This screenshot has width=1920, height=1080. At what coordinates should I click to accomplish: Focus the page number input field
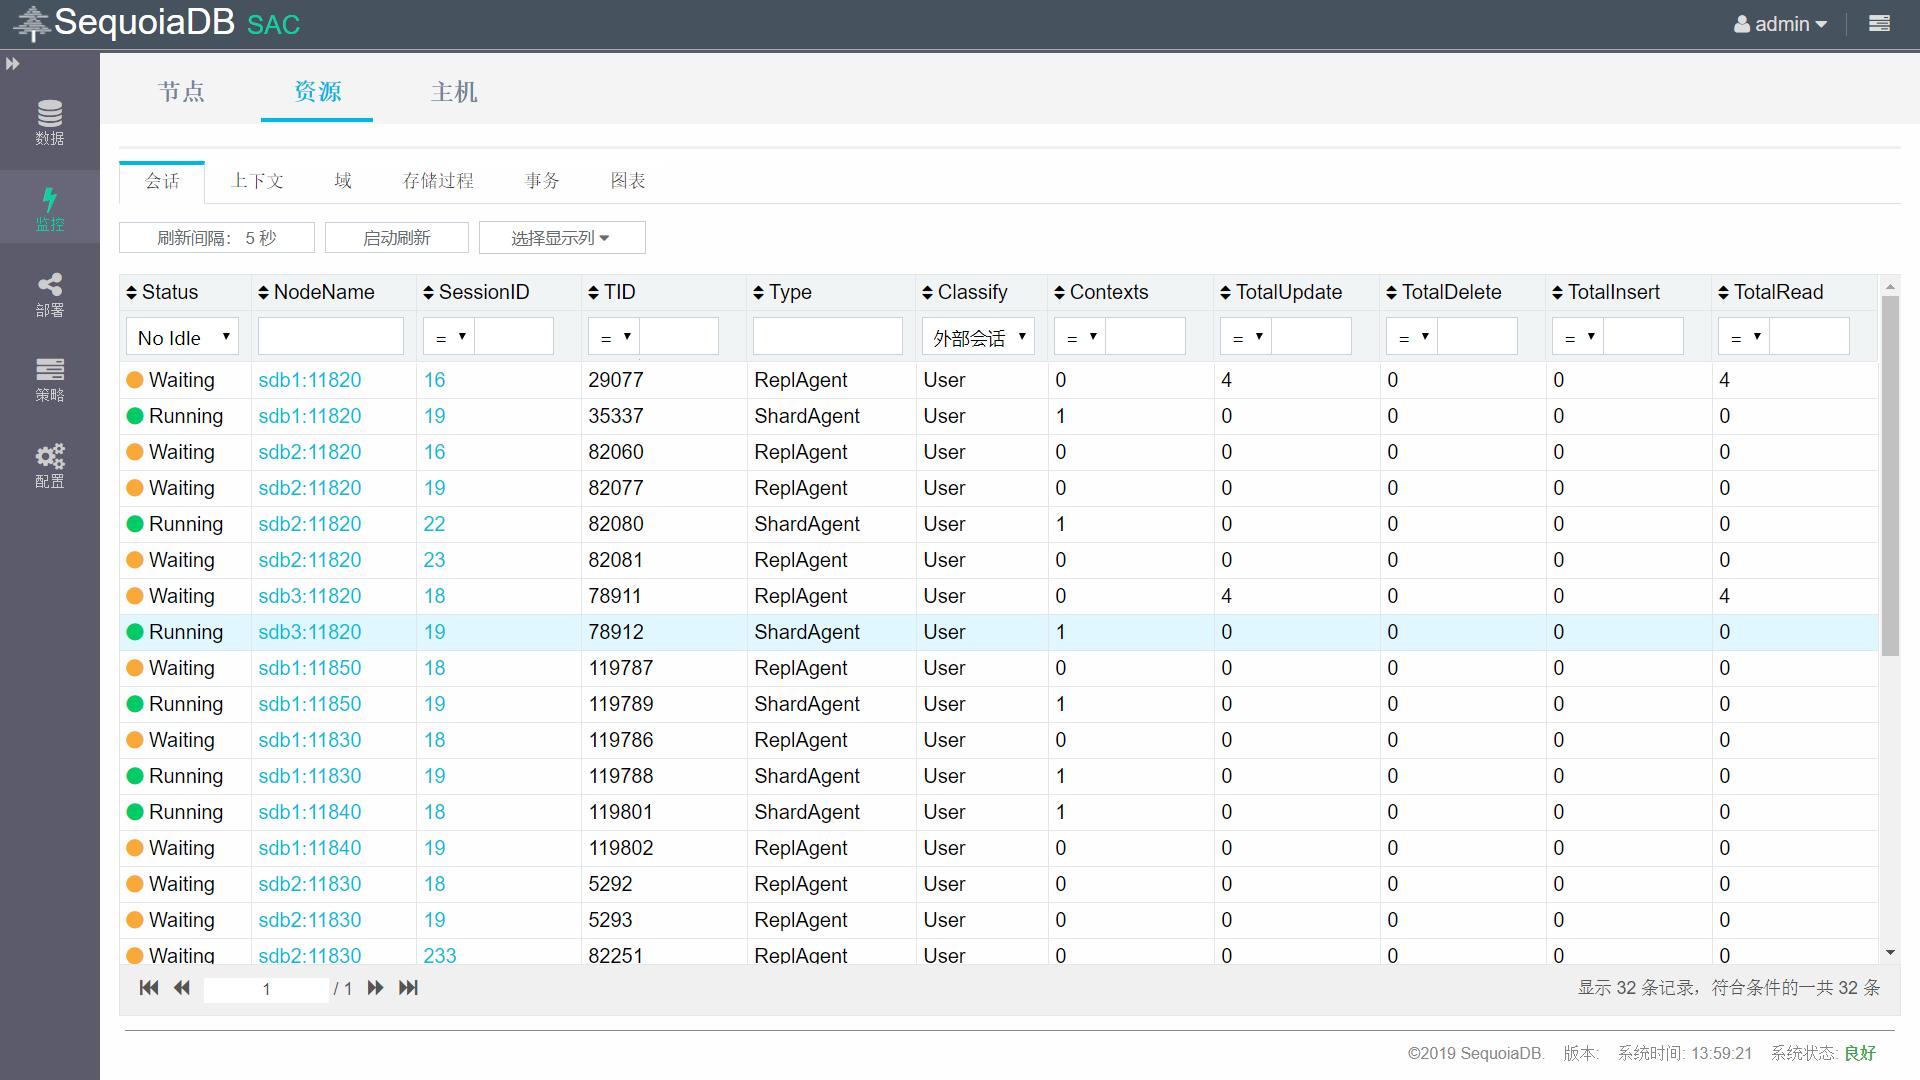(266, 989)
